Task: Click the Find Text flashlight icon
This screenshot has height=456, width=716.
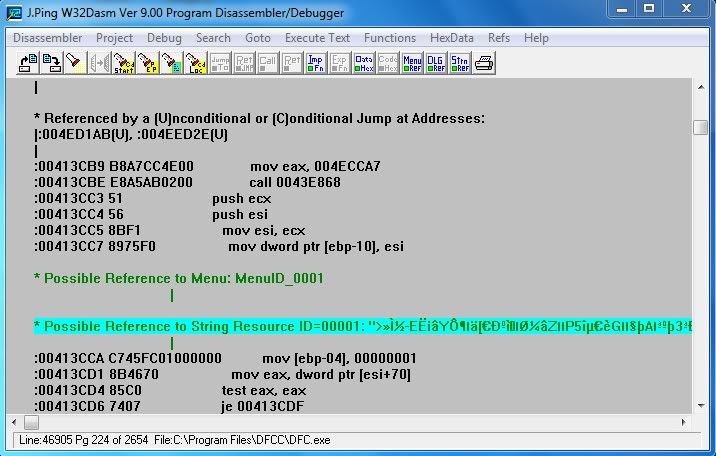Action: (75, 63)
